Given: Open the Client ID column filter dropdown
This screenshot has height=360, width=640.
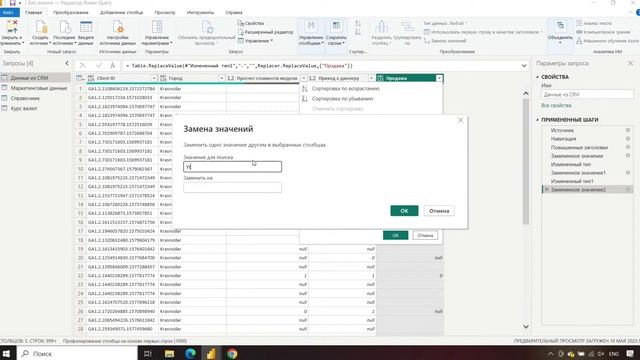Looking at the screenshot, I should coord(154,78).
